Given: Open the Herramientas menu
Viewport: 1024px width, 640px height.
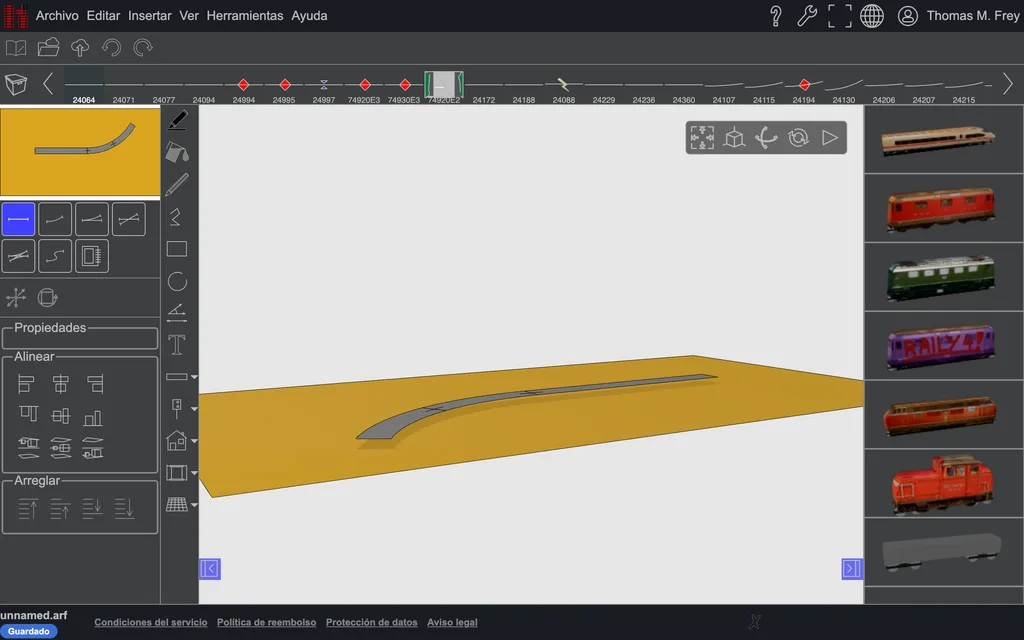Looking at the screenshot, I should coord(245,16).
